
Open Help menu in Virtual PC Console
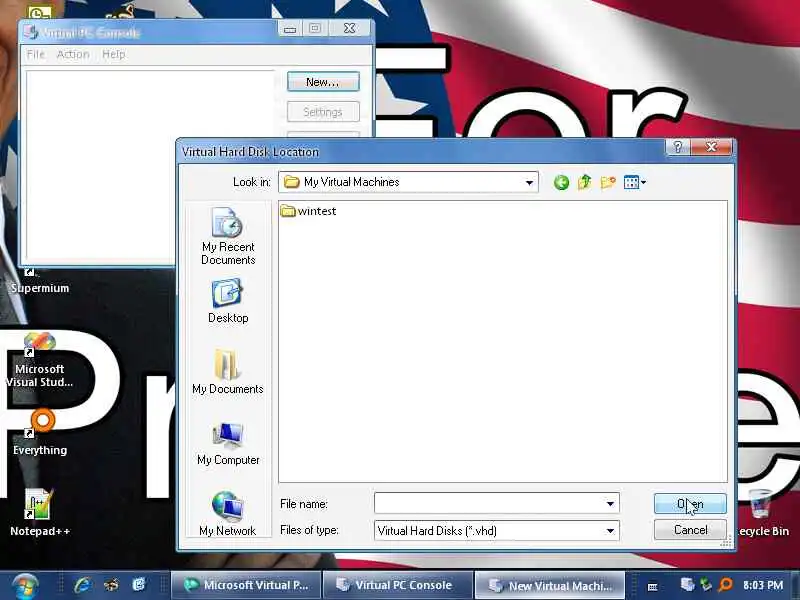(x=113, y=54)
